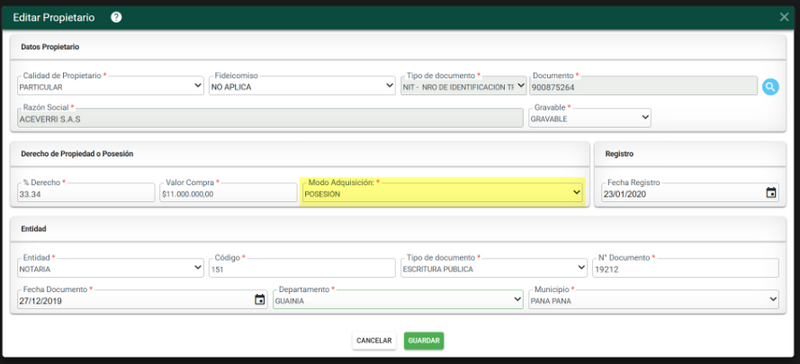800x364 pixels.
Task: Click the Código field 151
Action: (302, 268)
